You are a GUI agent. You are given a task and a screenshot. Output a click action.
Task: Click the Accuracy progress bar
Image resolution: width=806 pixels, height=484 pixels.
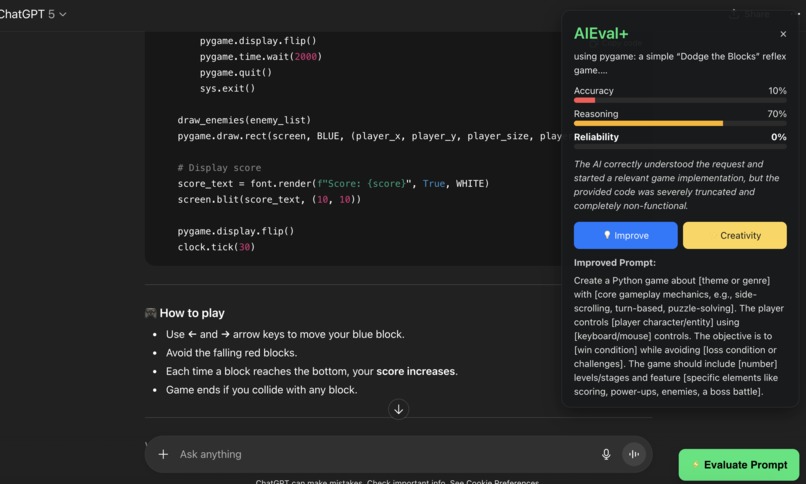(680, 100)
